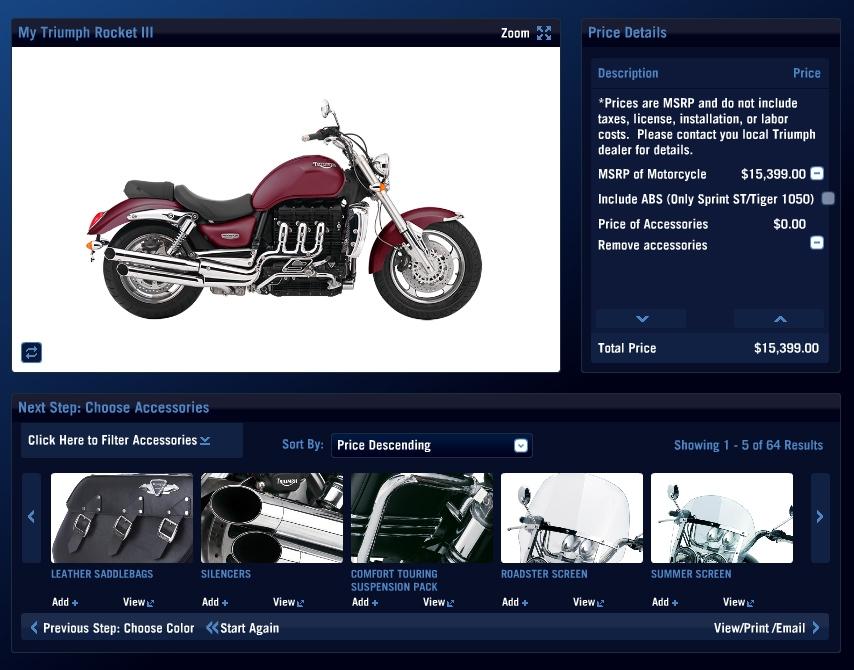The width and height of the screenshot is (854, 670).
Task: Click the SILENCERS title text
Action: coord(226,574)
